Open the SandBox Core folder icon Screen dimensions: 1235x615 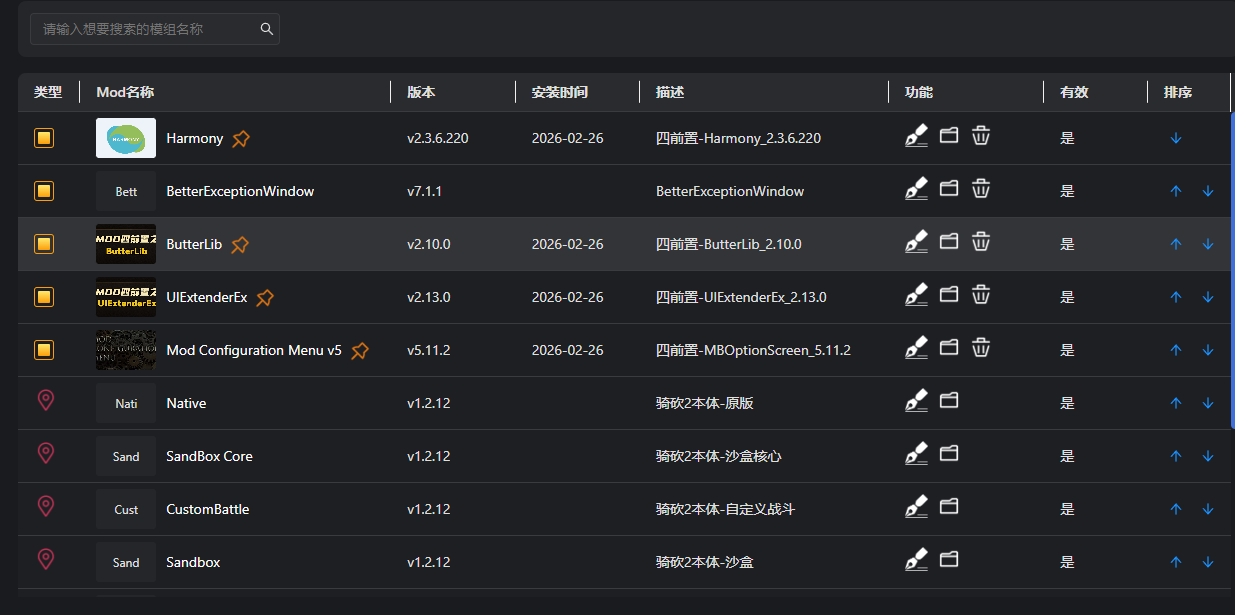point(949,453)
